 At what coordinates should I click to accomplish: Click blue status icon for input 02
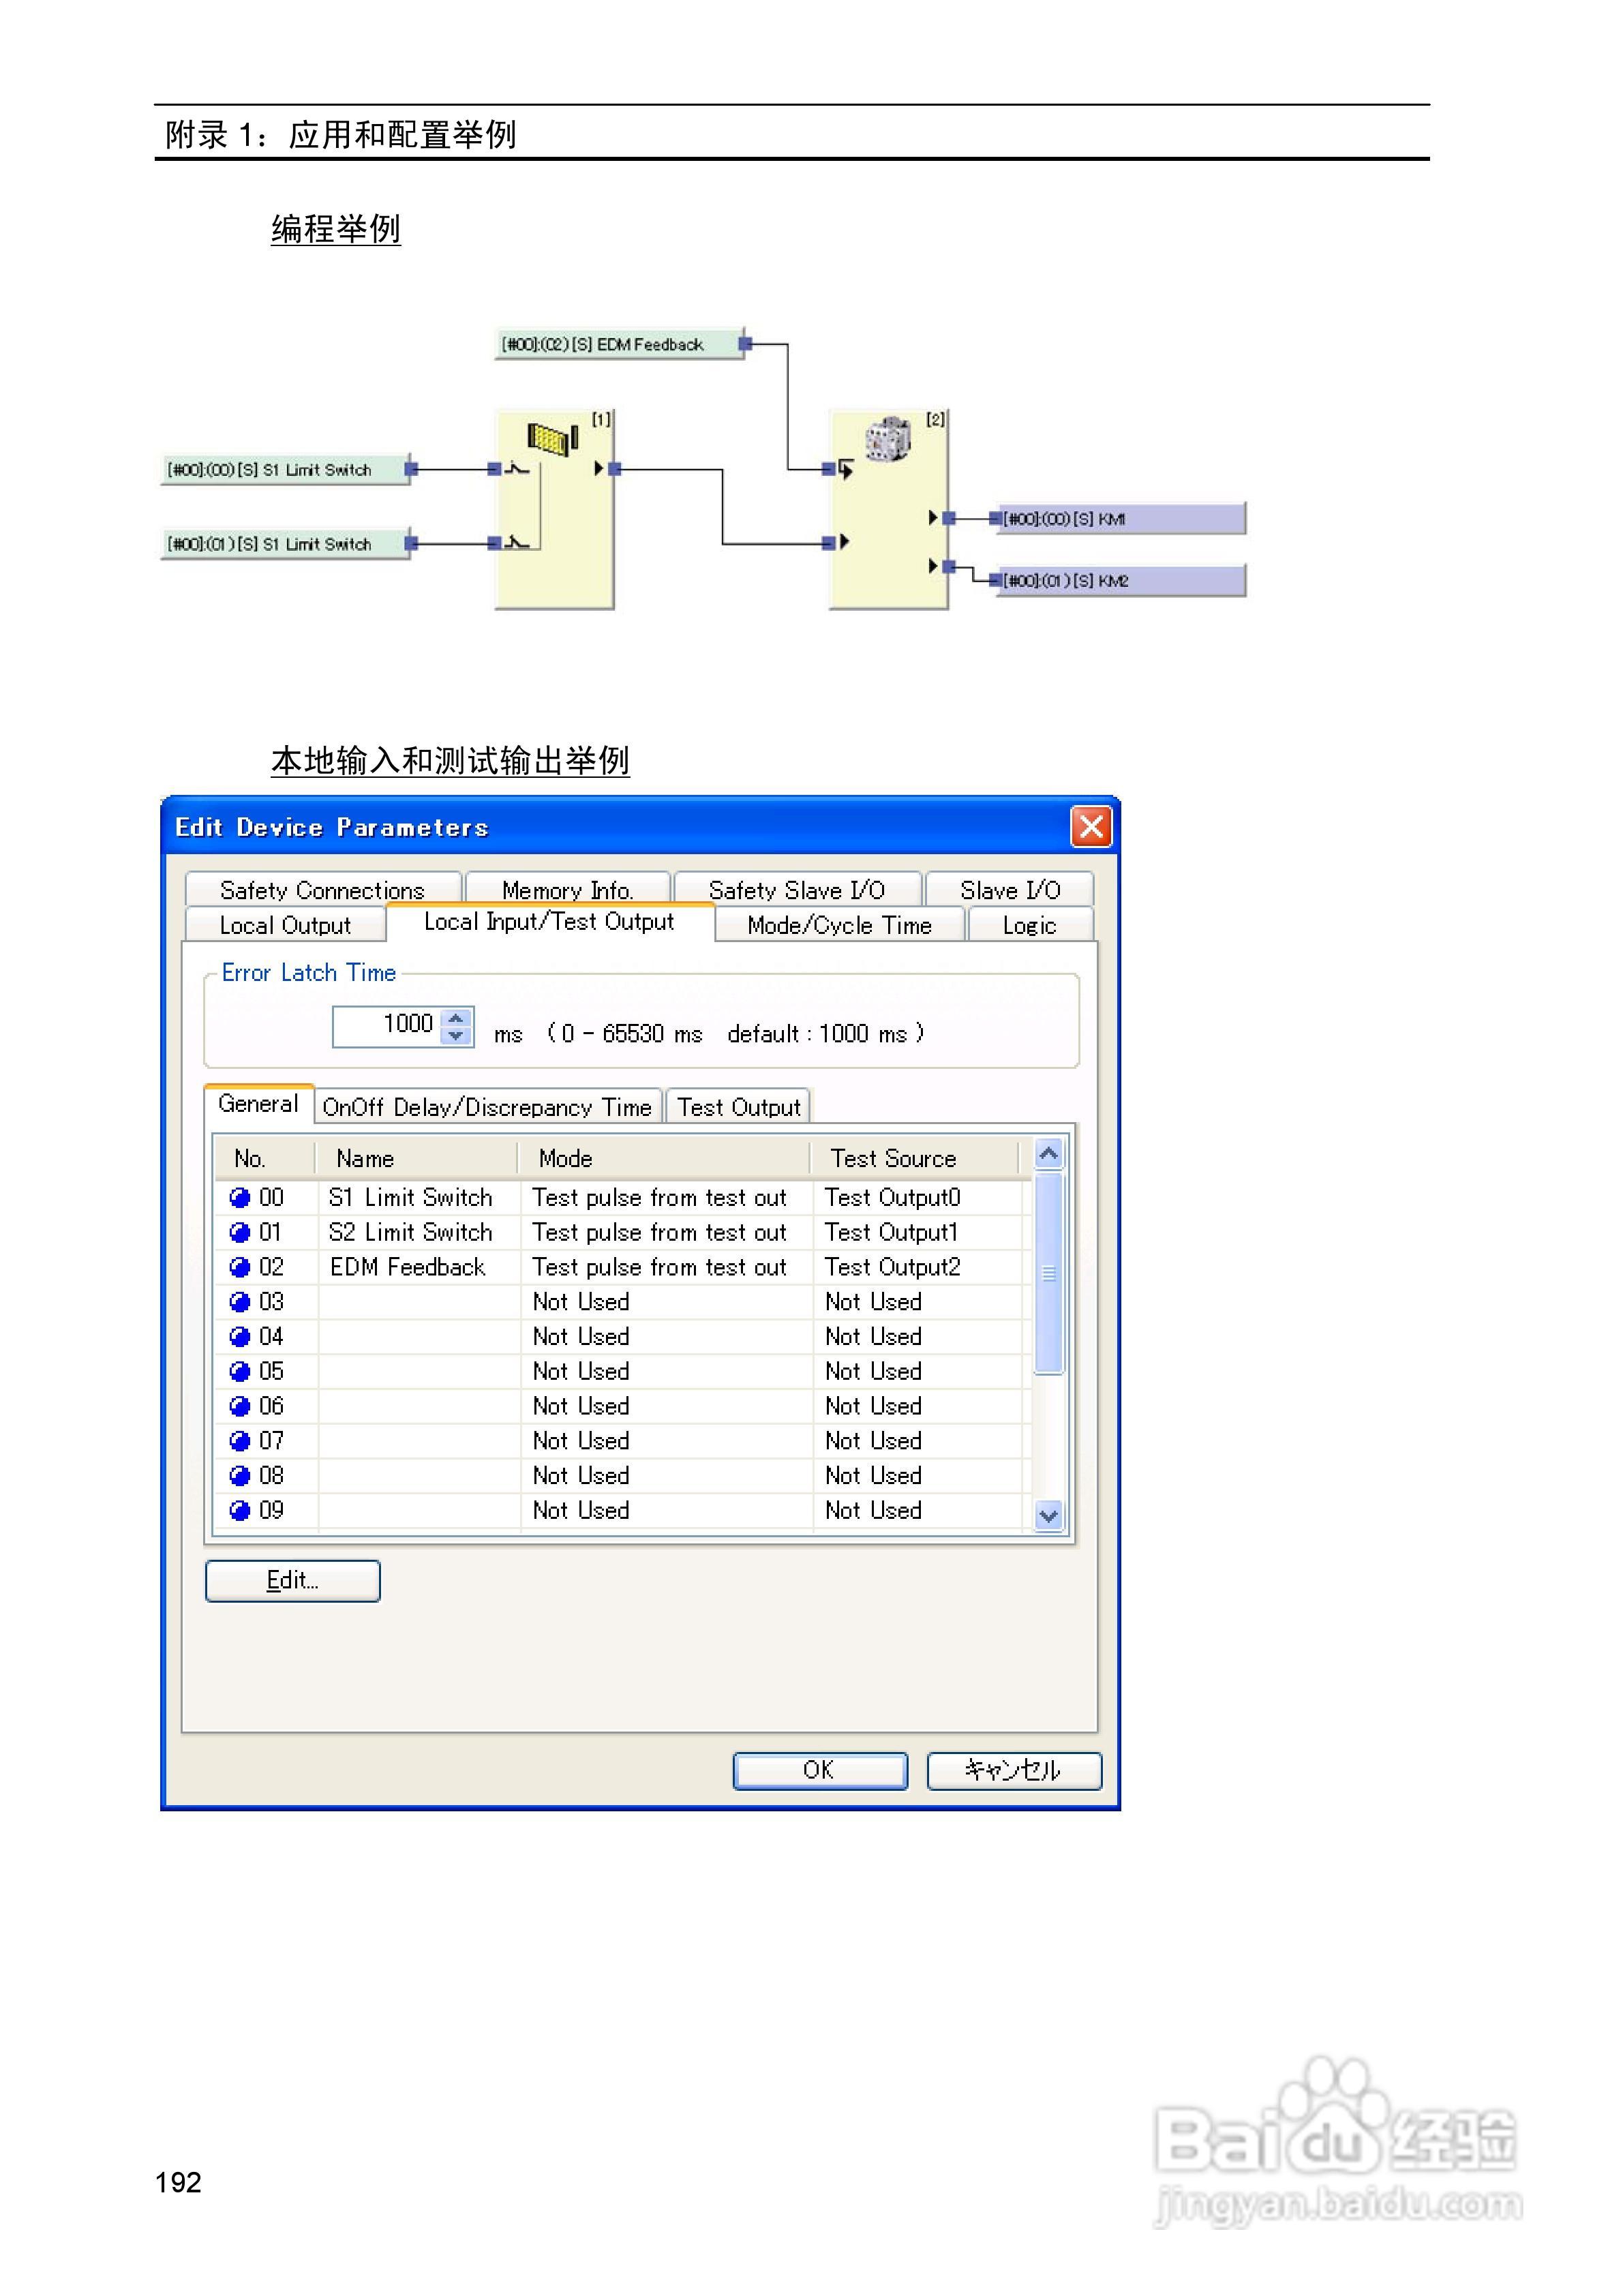[x=240, y=1267]
